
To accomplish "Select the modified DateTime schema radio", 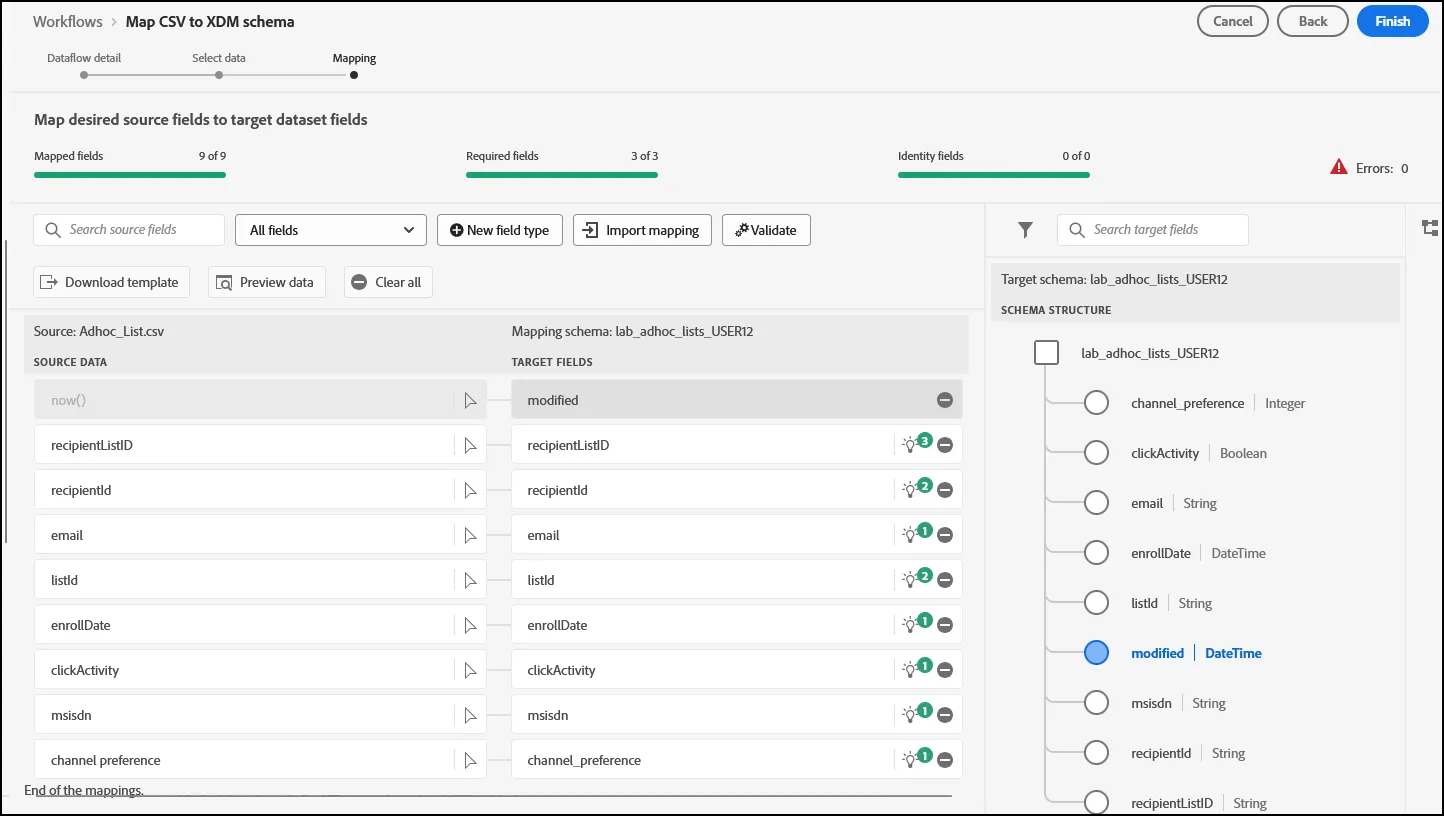I will [x=1097, y=653].
